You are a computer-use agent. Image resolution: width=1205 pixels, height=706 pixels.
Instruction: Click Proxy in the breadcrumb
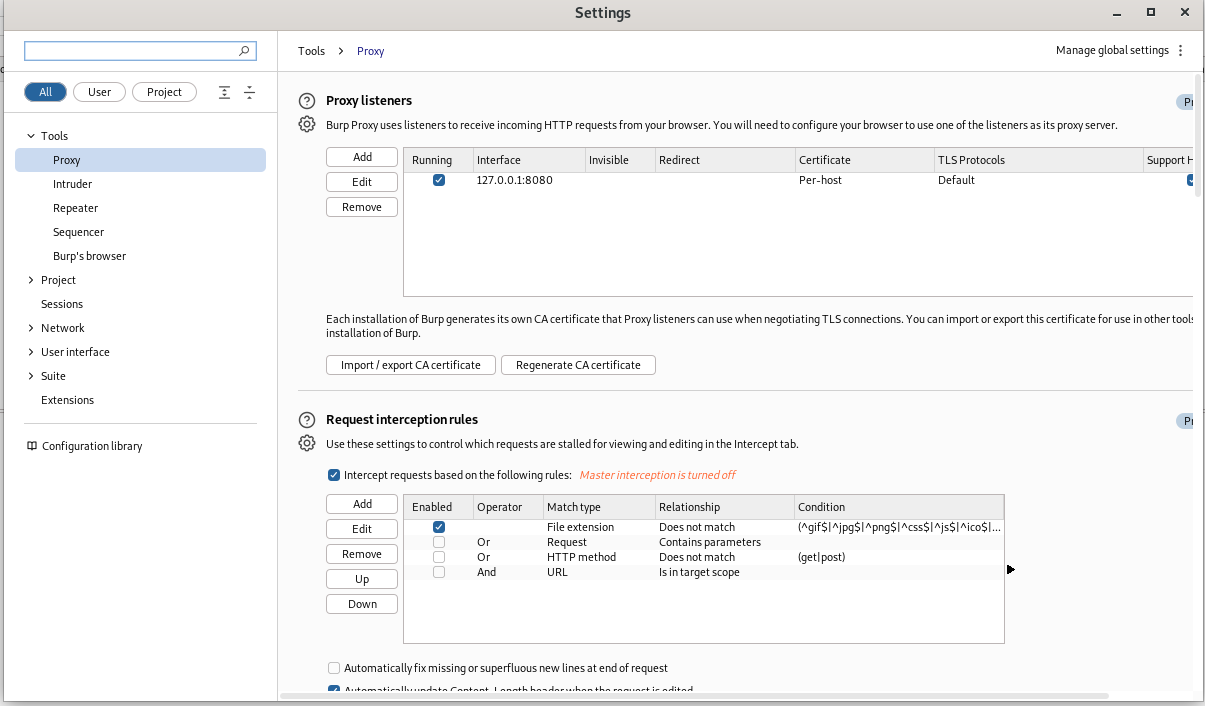[x=370, y=51]
